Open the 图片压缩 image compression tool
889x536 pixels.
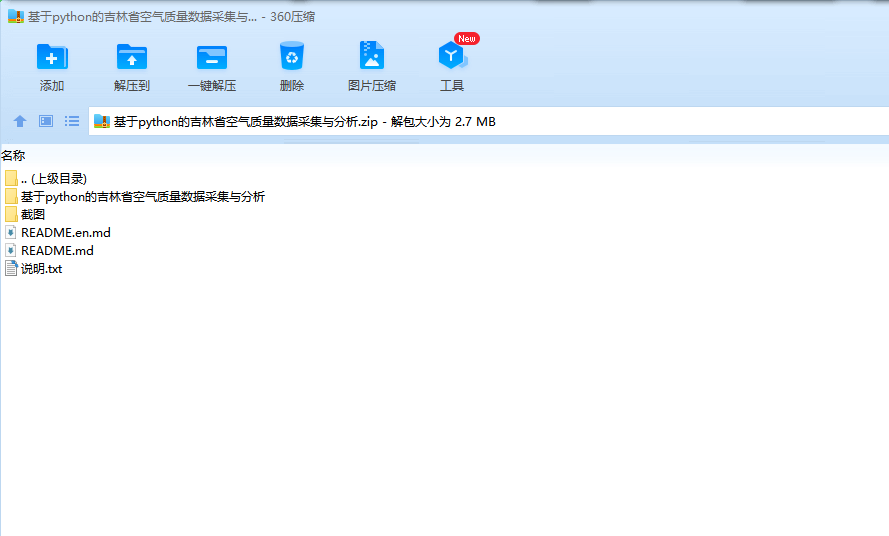[x=371, y=67]
